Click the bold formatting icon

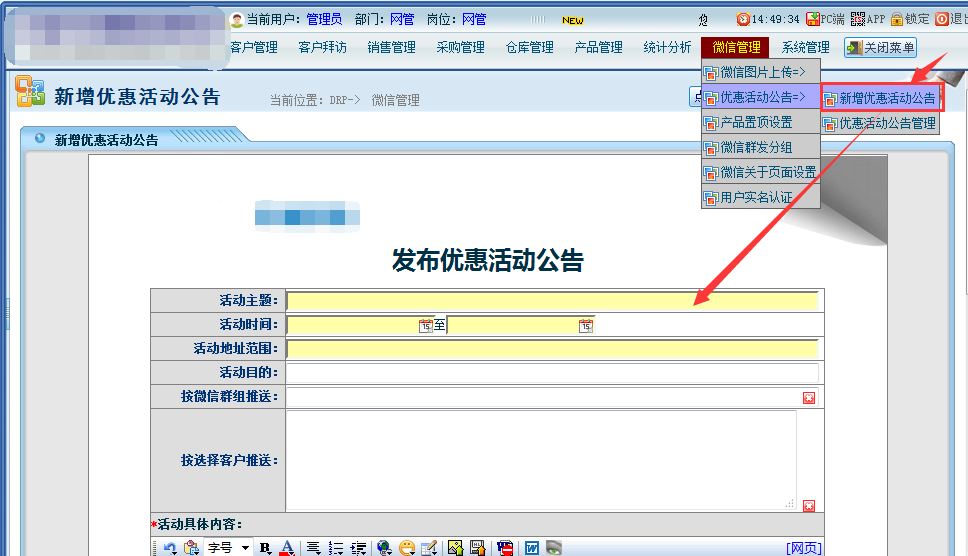pos(265,548)
